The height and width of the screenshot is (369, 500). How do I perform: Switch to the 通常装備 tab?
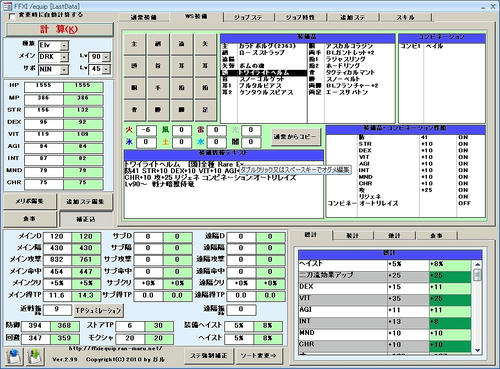click(x=144, y=17)
